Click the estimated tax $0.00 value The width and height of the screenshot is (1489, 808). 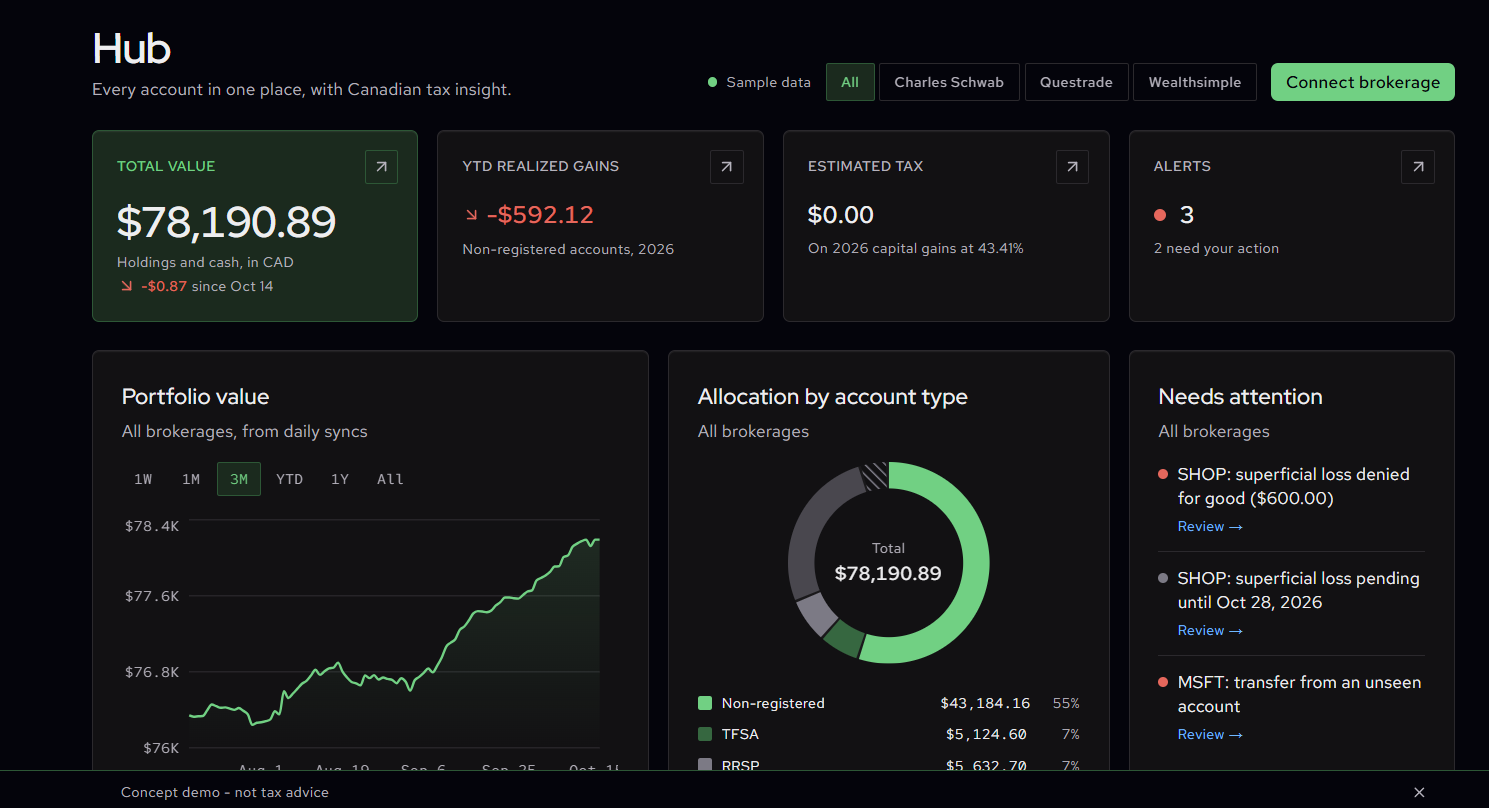pyautogui.click(x=841, y=215)
